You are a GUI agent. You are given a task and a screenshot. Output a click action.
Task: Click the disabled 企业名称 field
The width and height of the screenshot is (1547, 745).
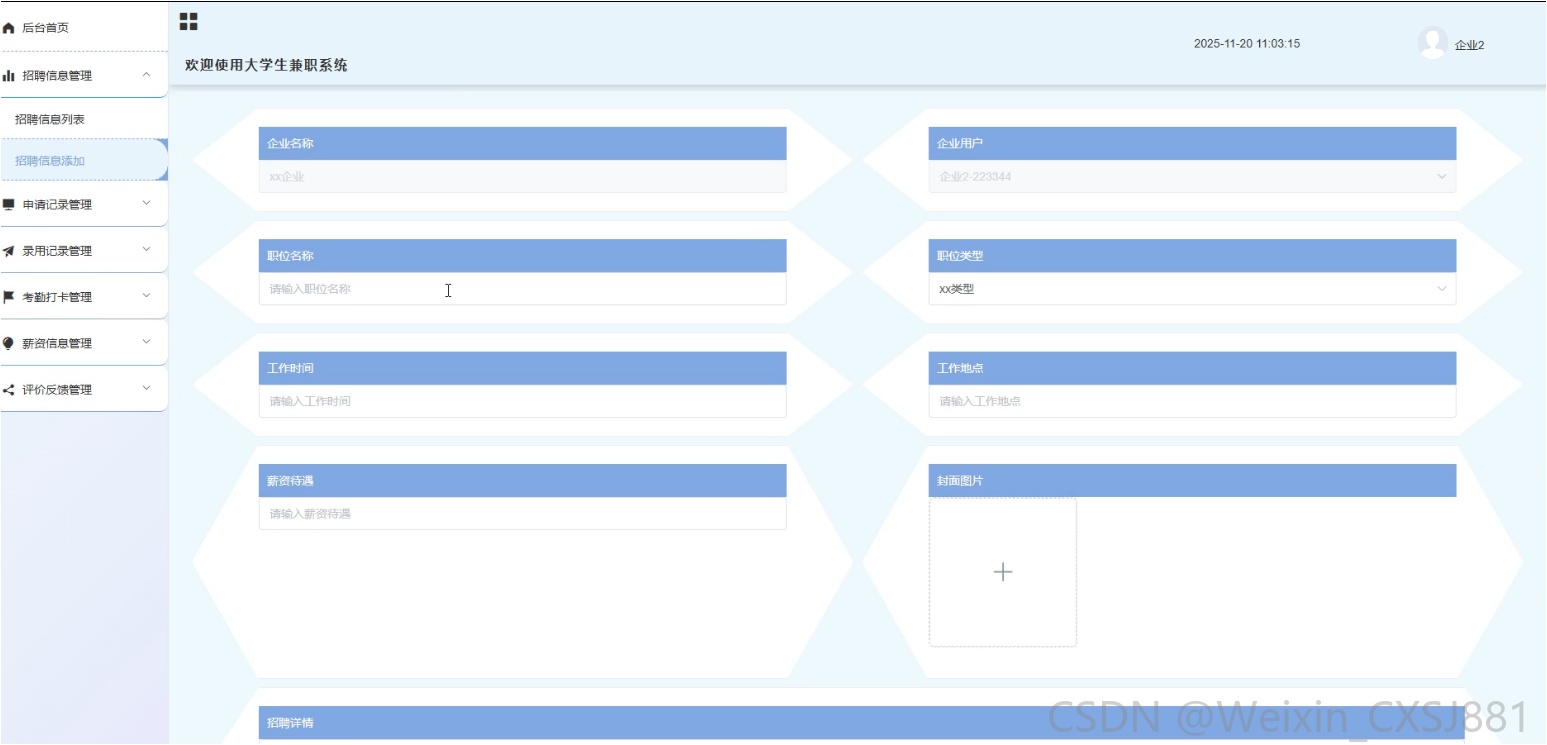(x=522, y=177)
